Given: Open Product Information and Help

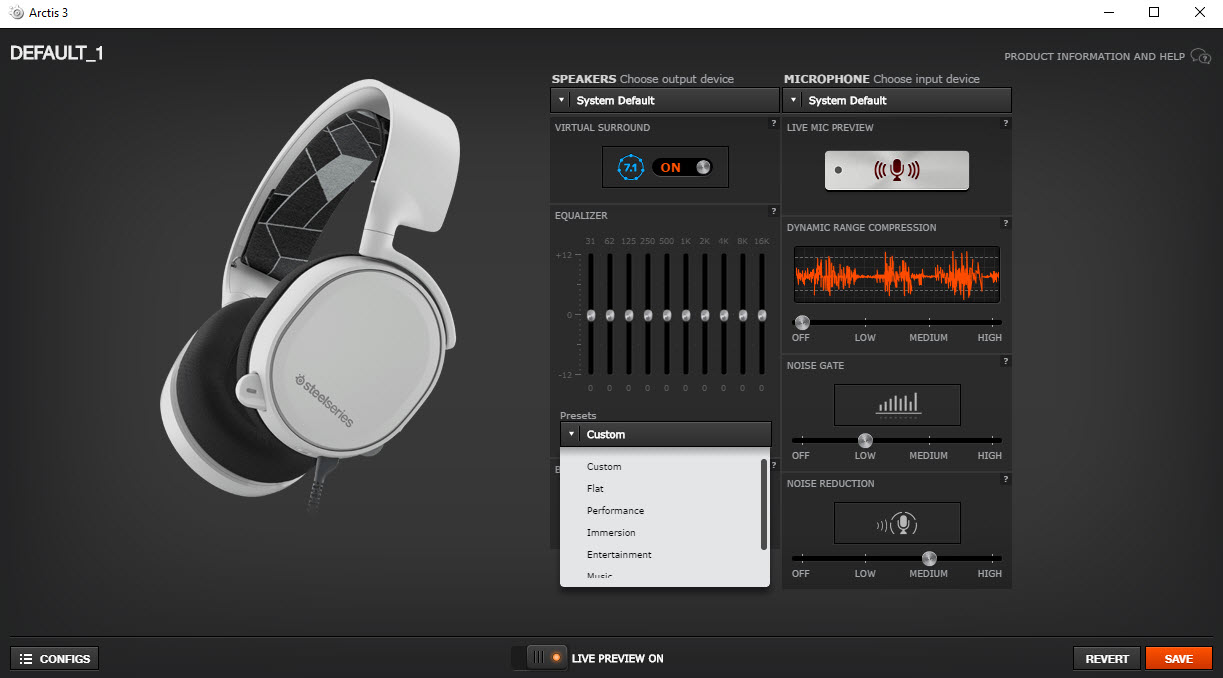Looking at the screenshot, I should coord(1094,57).
